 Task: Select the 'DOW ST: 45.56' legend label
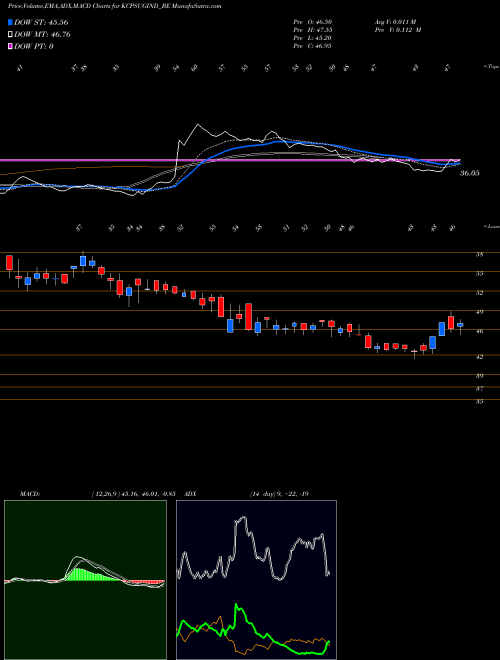(x=41, y=22)
